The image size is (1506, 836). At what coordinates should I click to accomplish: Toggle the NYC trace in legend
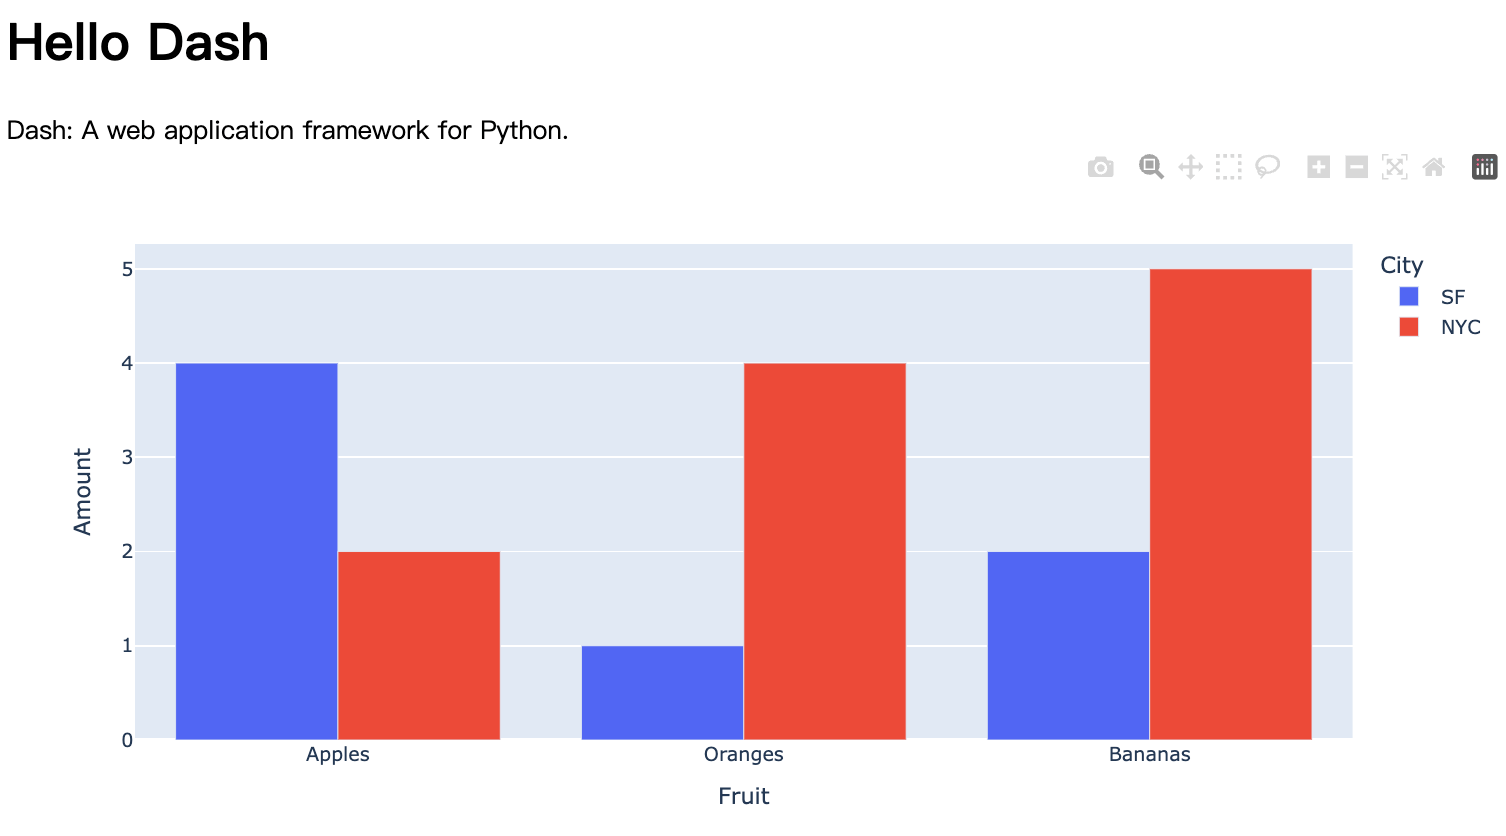pyautogui.click(x=1460, y=327)
